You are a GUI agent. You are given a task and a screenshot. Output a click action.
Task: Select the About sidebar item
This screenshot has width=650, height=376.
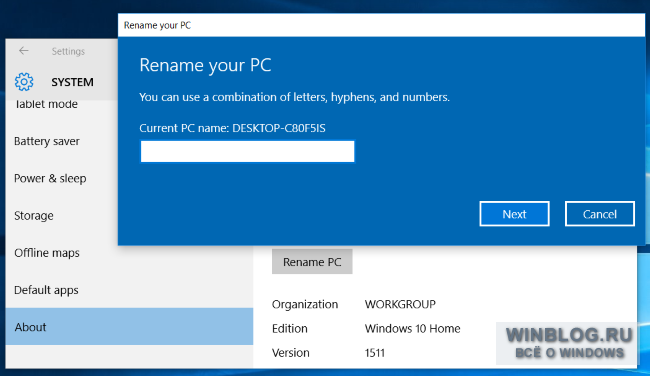coord(129,327)
